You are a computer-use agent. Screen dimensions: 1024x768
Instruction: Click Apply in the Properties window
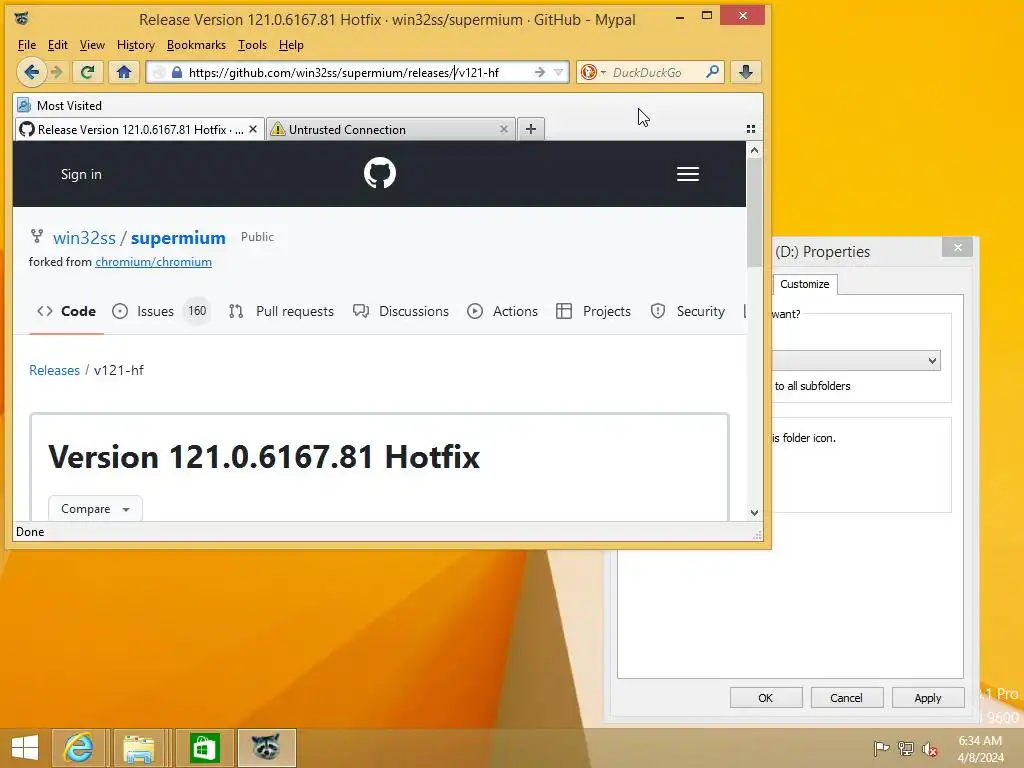pyautogui.click(x=927, y=697)
